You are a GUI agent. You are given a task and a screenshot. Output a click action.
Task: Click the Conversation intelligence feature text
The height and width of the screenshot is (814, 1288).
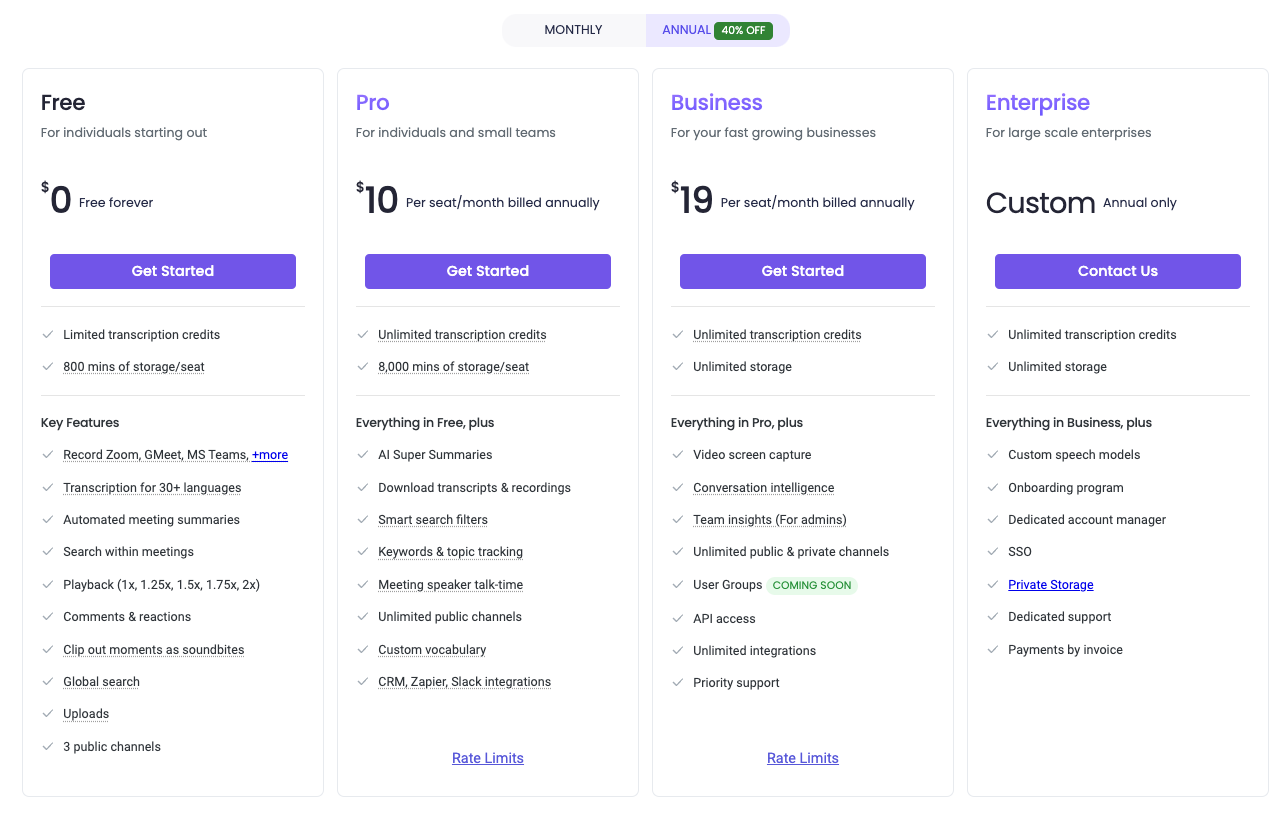[x=763, y=488]
